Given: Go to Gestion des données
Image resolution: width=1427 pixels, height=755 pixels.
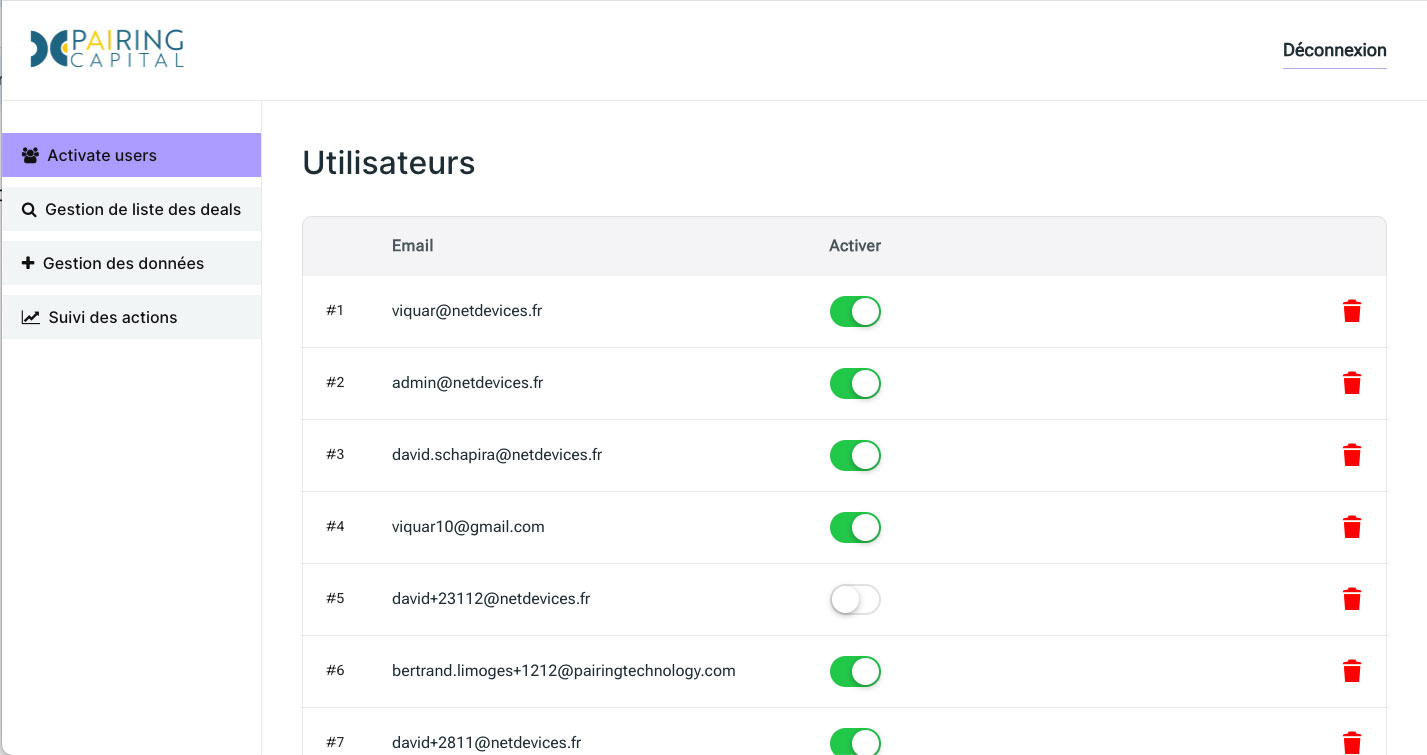Looking at the screenshot, I should click(131, 263).
